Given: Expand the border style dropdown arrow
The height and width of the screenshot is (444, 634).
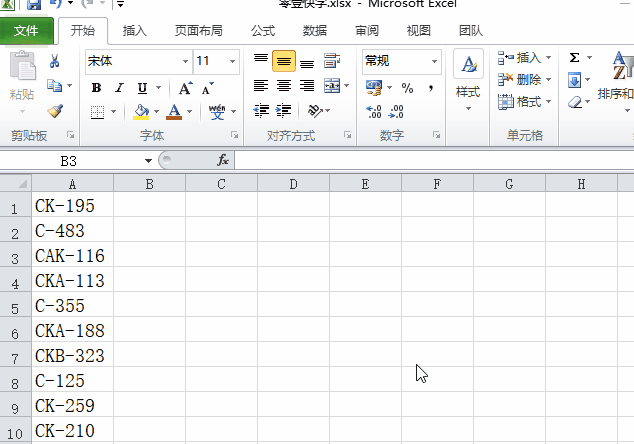Looking at the screenshot, I should click(x=113, y=112).
